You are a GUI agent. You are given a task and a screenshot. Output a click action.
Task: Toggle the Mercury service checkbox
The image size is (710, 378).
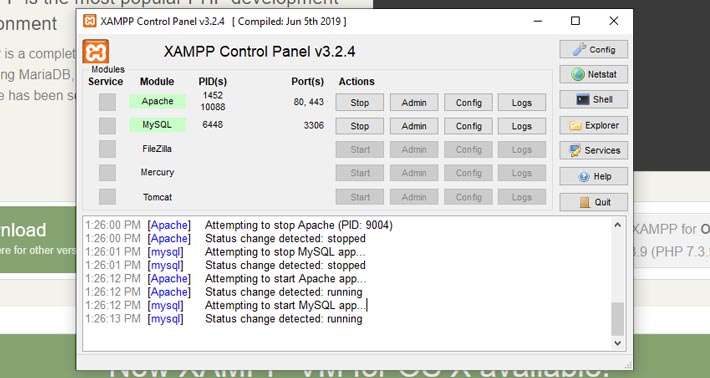point(107,172)
